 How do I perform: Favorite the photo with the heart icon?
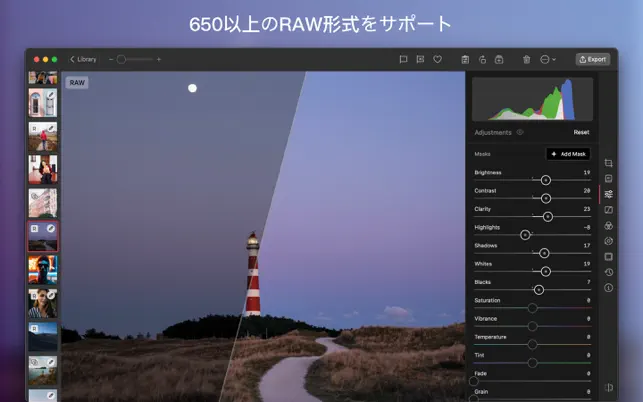coord(438,59)
